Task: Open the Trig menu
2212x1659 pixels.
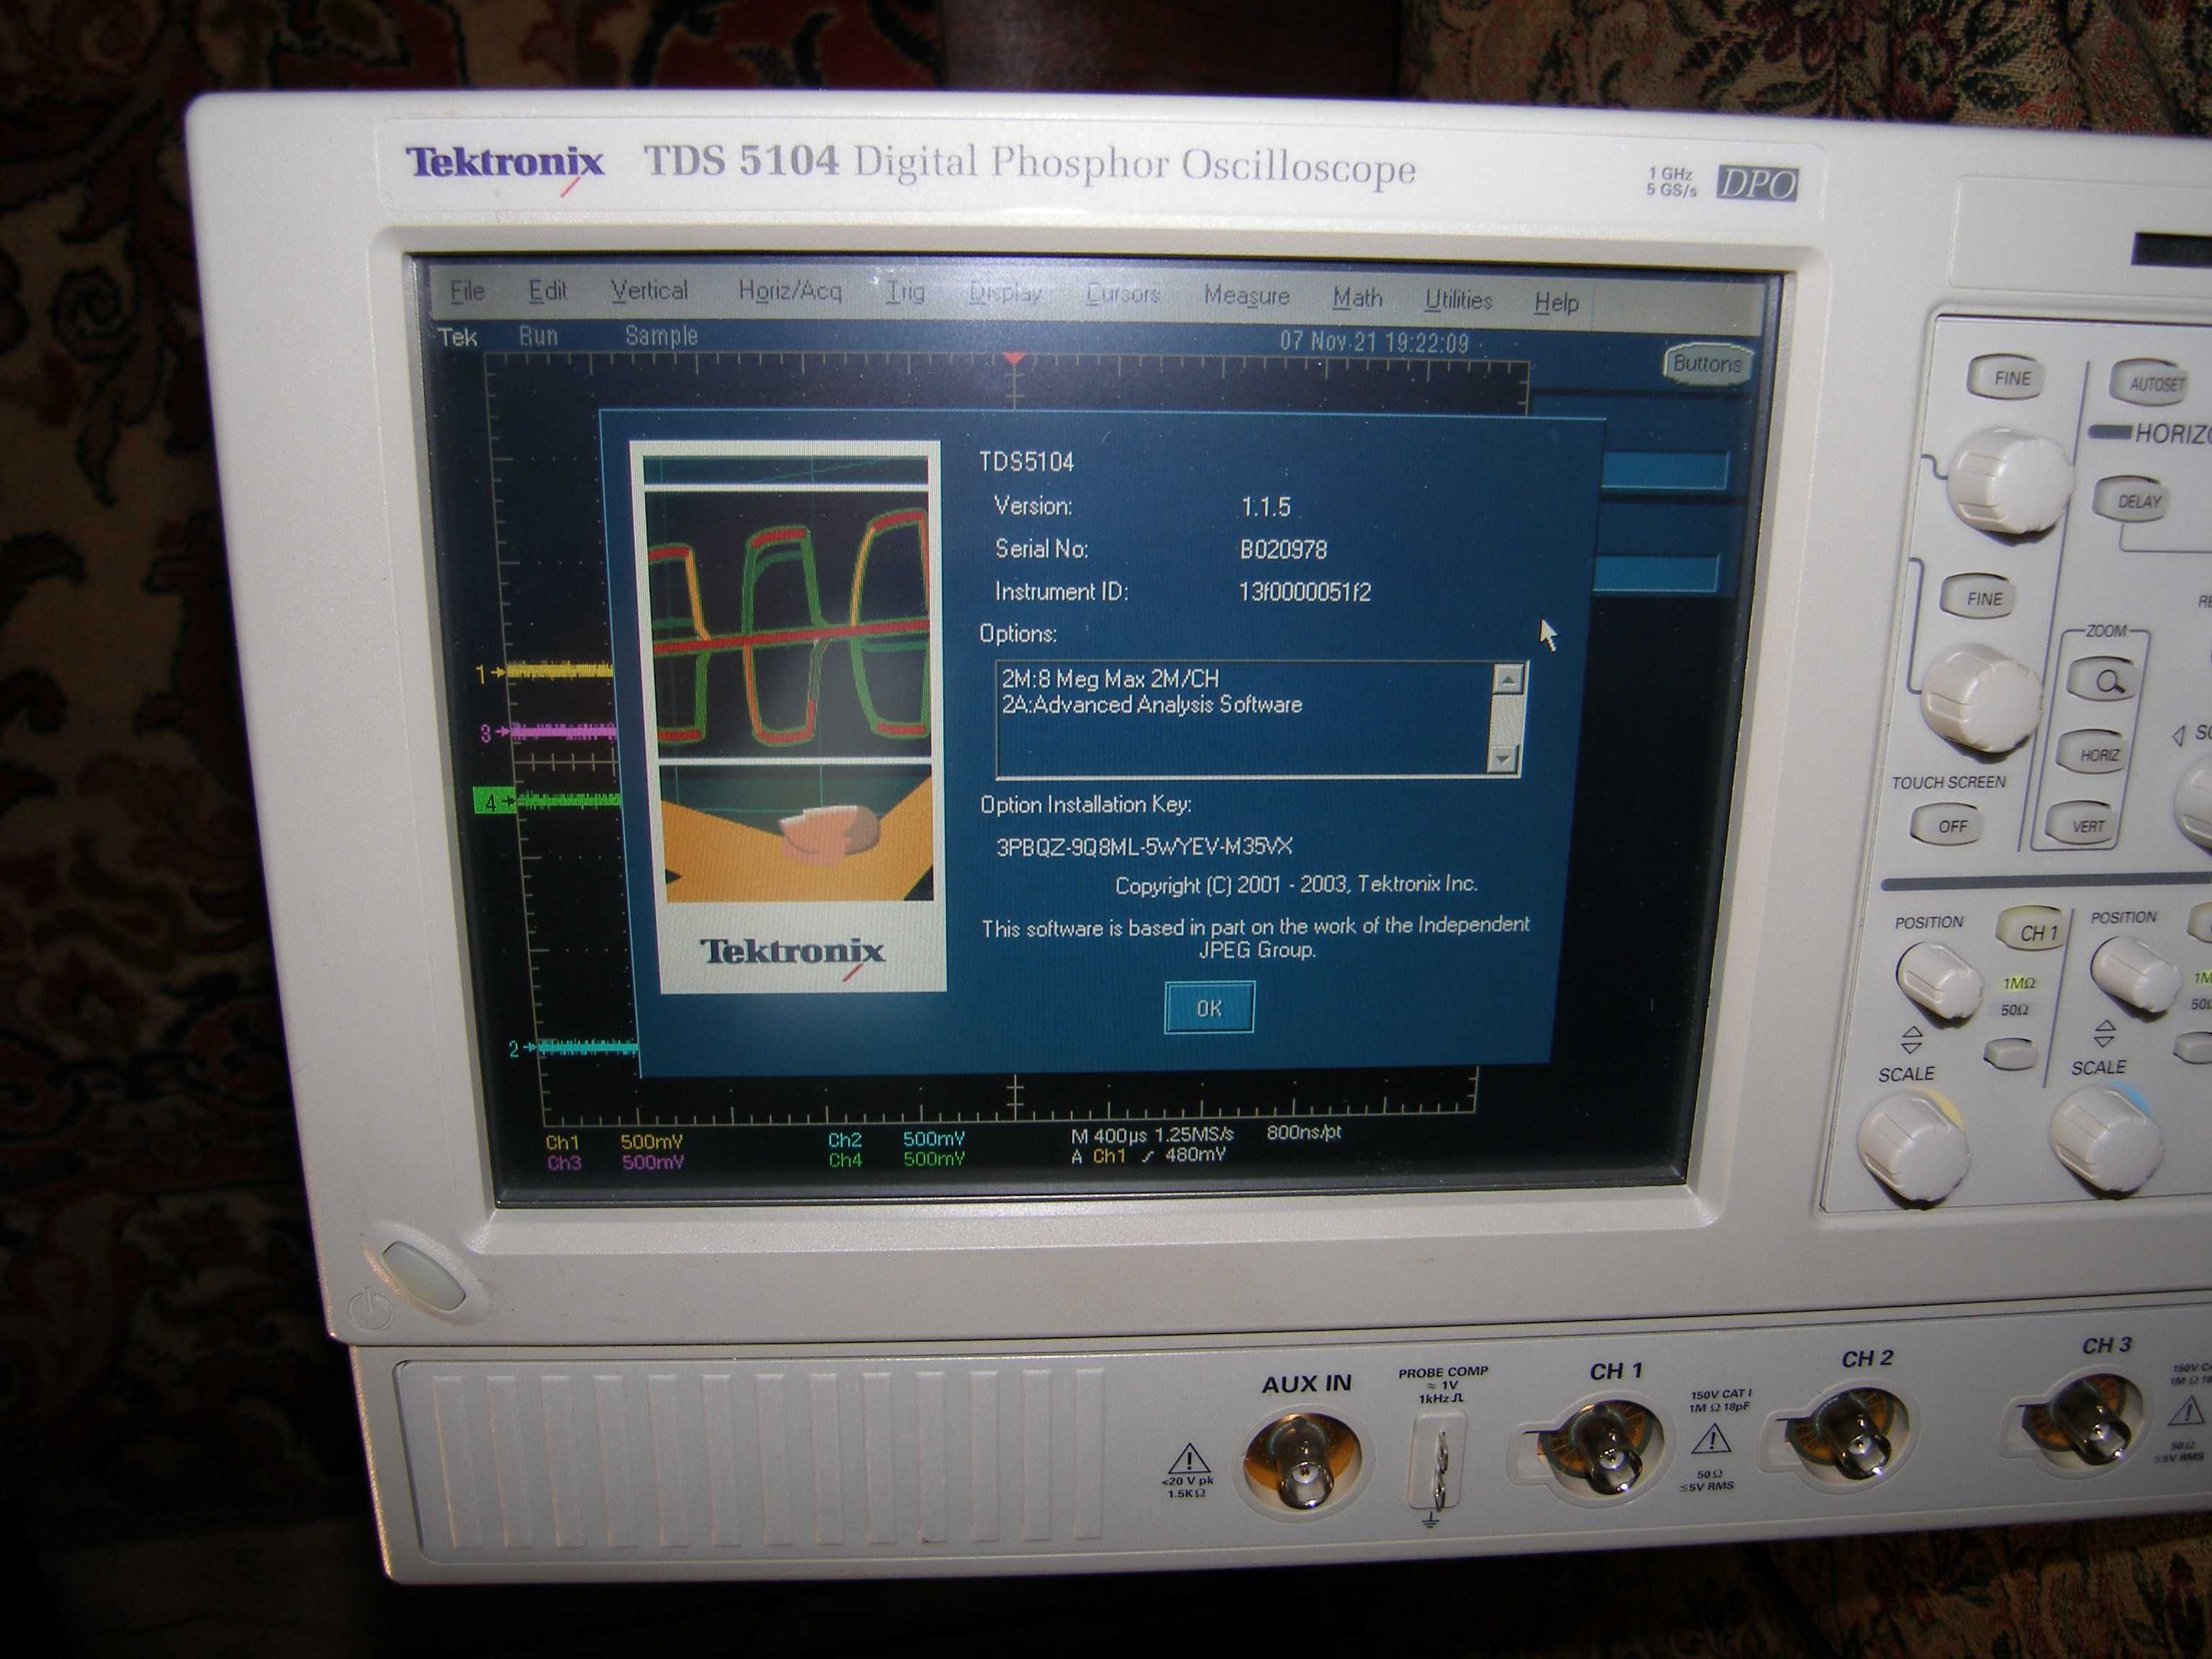Action: pos(905,292)
